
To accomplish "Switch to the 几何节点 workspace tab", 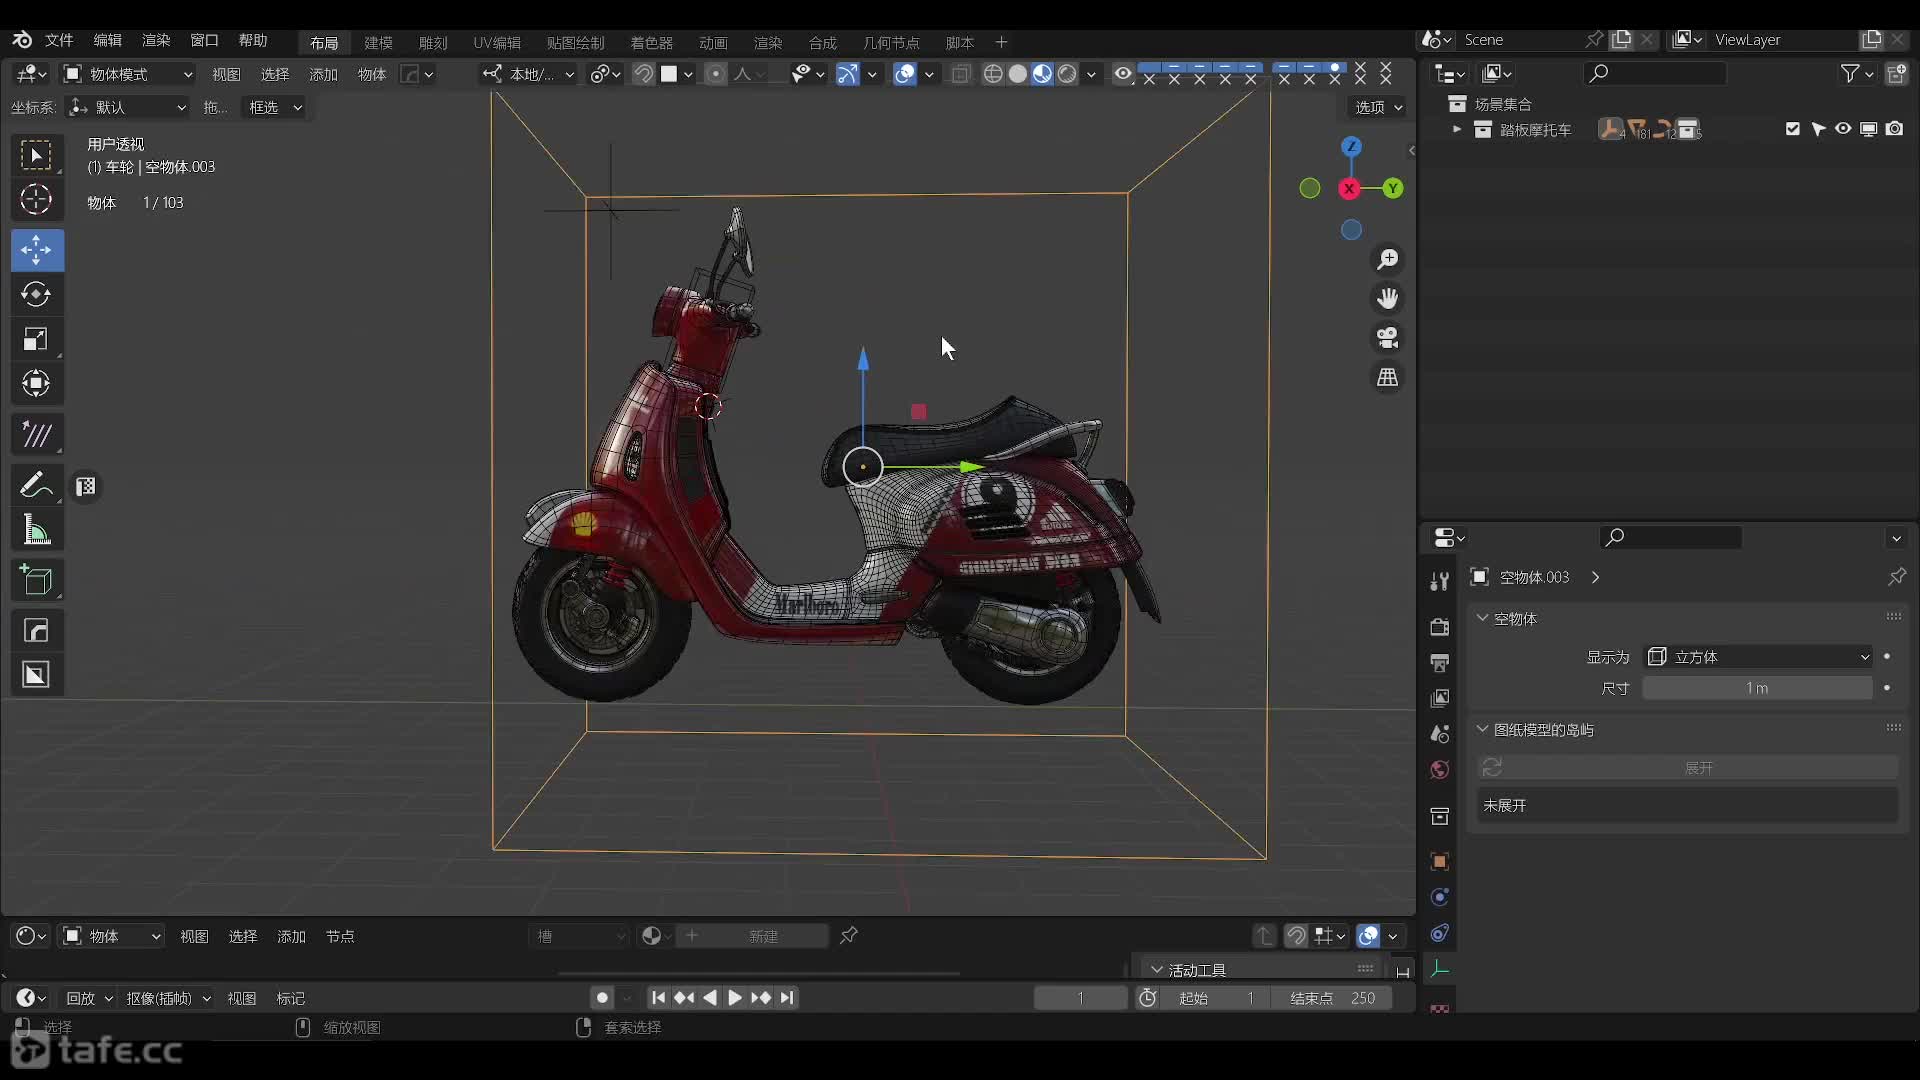I will coord(891,42).
